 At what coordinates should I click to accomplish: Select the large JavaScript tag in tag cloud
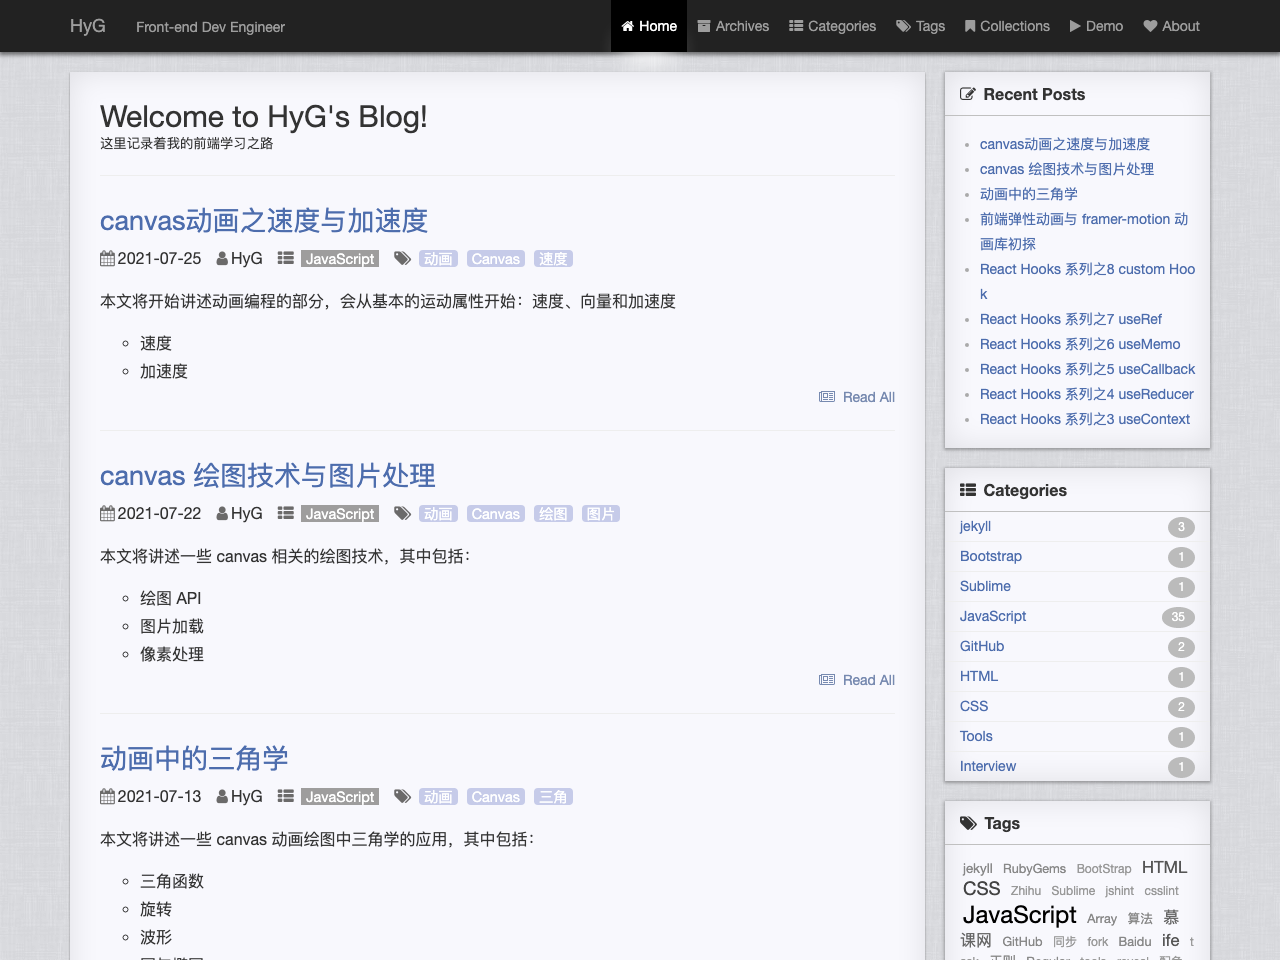(x=1019, y=915)
